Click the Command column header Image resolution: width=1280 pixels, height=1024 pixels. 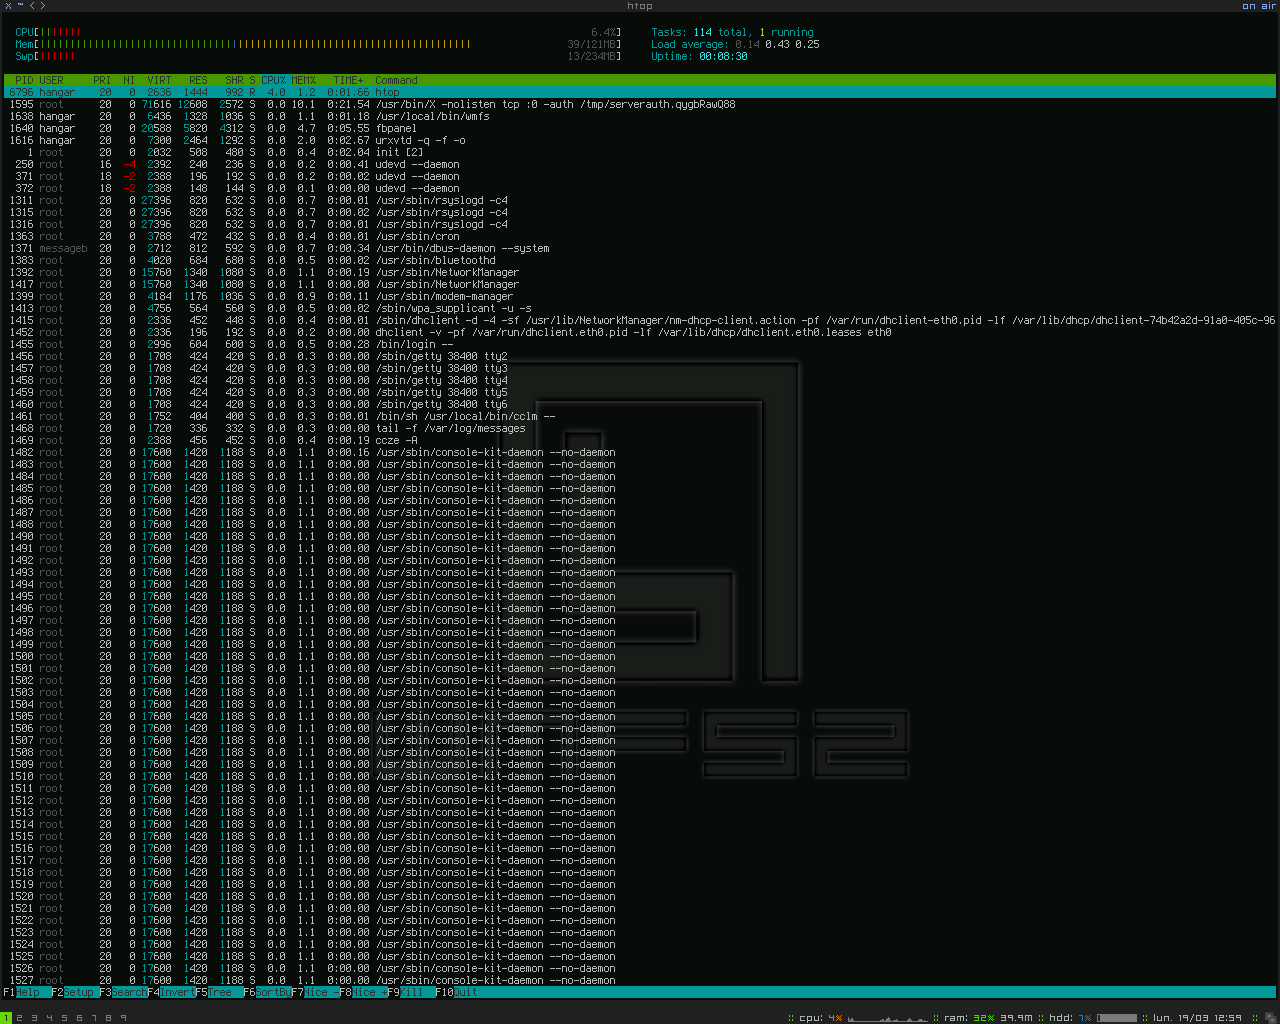[x=396, y=80]
